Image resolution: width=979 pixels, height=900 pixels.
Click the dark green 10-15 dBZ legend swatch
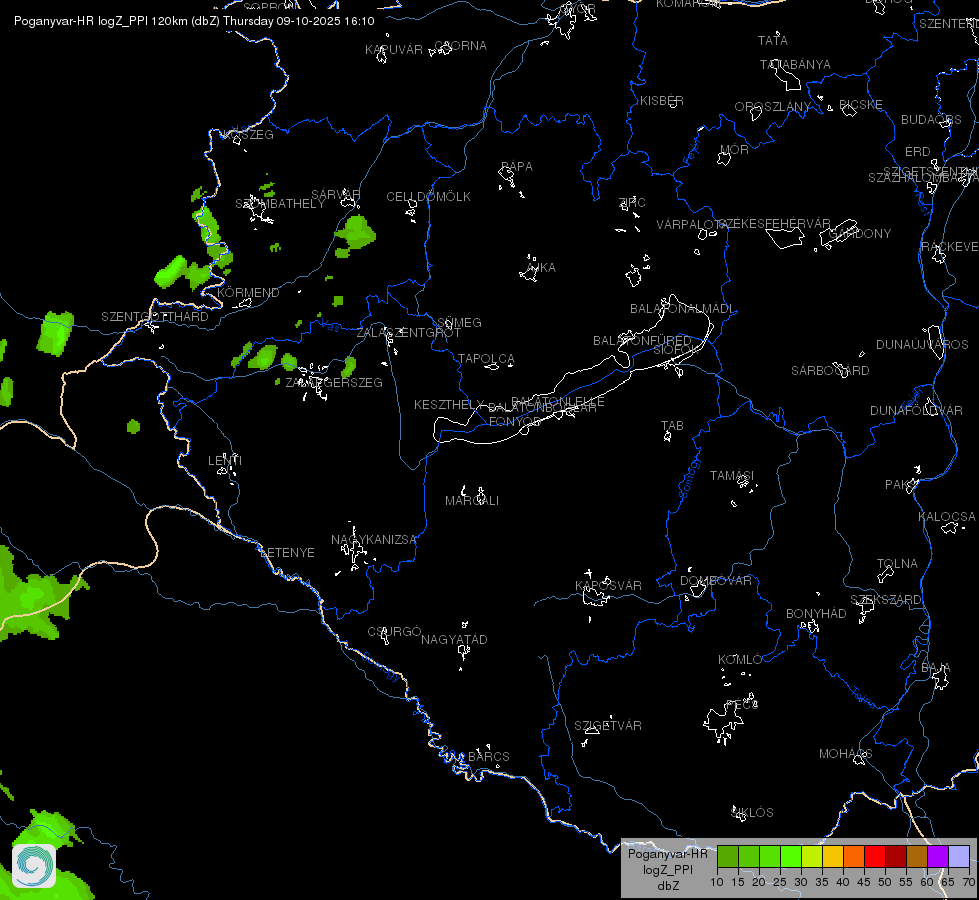pos(728,856)
